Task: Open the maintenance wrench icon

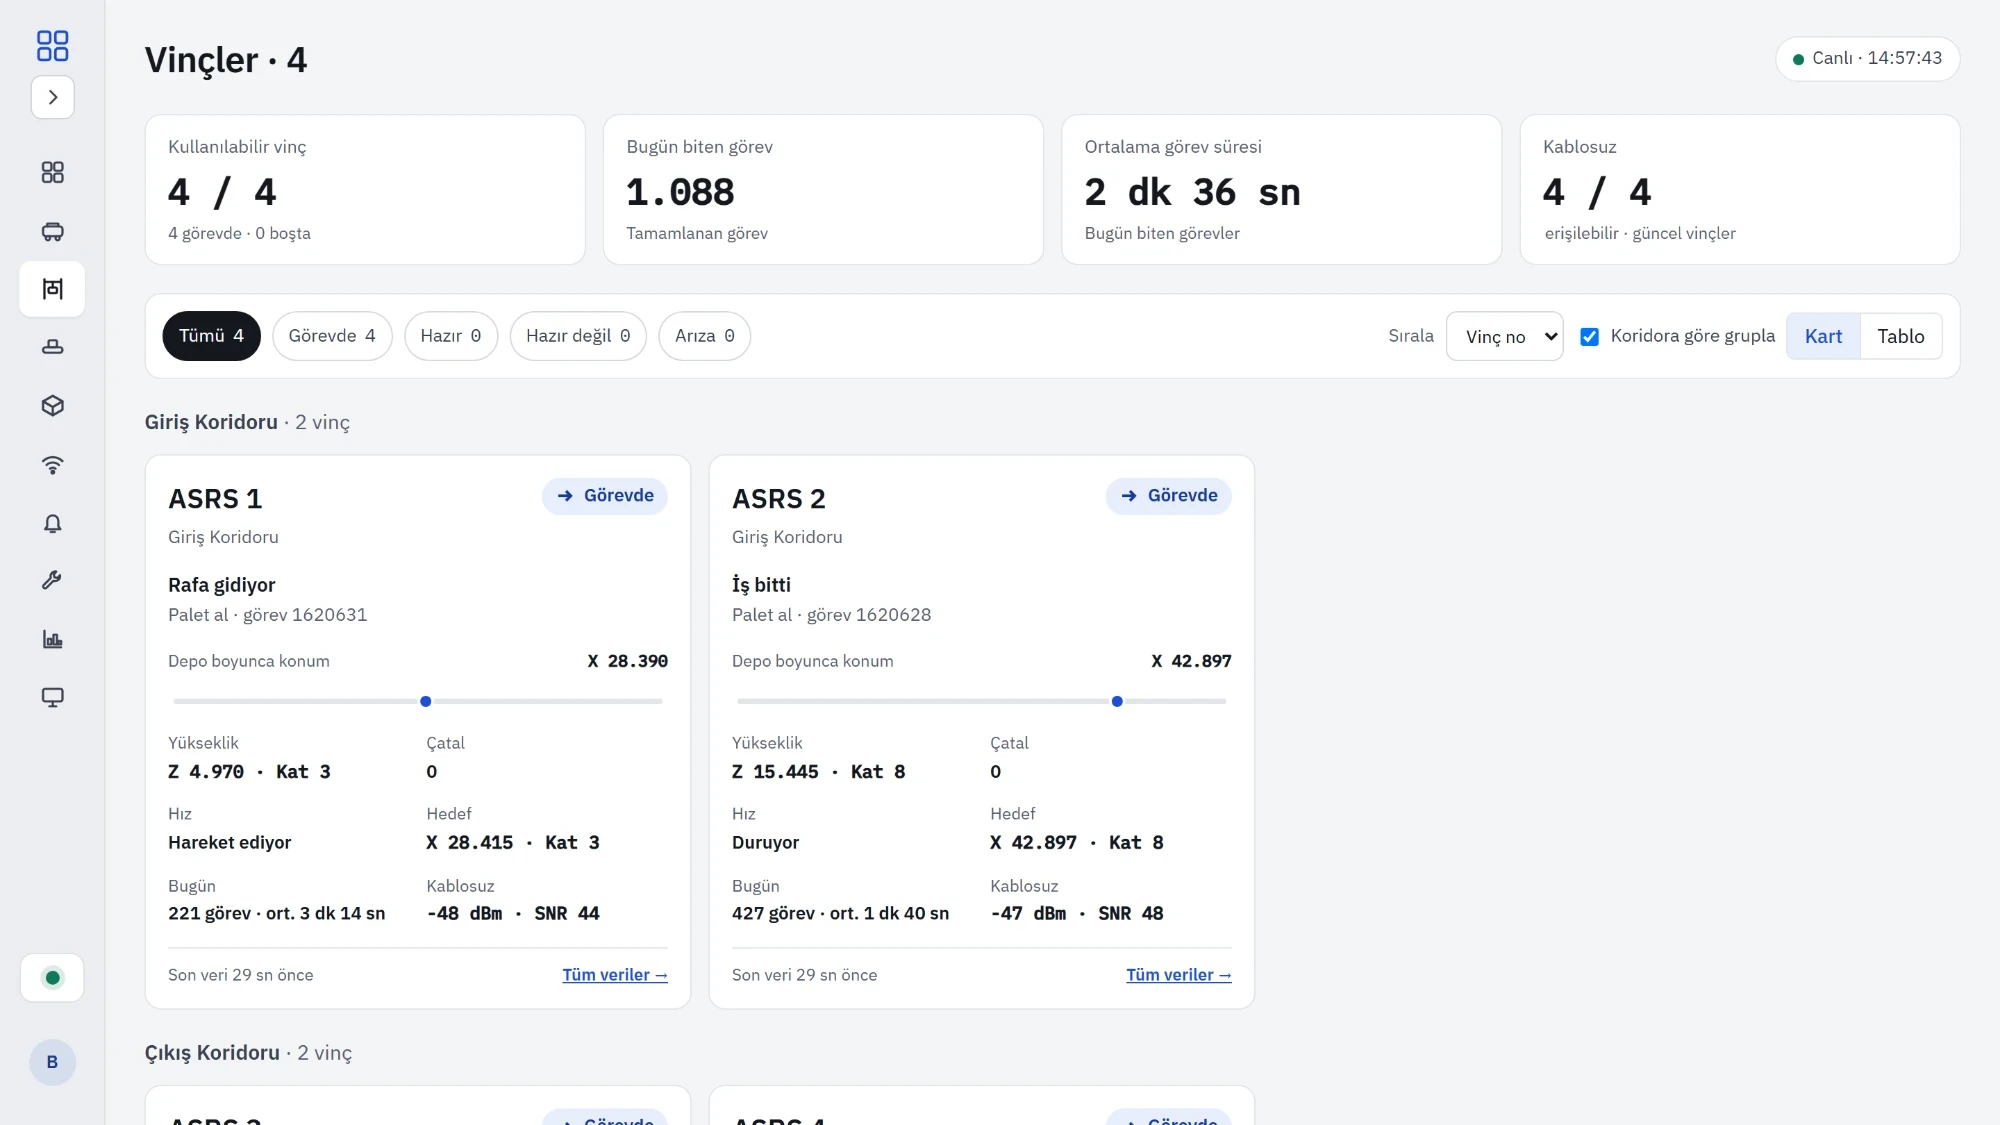Action: pos(53,580)
